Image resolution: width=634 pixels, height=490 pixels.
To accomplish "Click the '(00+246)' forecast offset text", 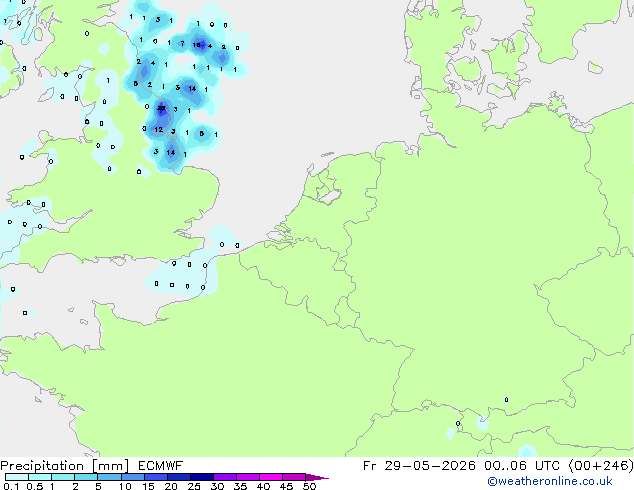I will point(601,466).
